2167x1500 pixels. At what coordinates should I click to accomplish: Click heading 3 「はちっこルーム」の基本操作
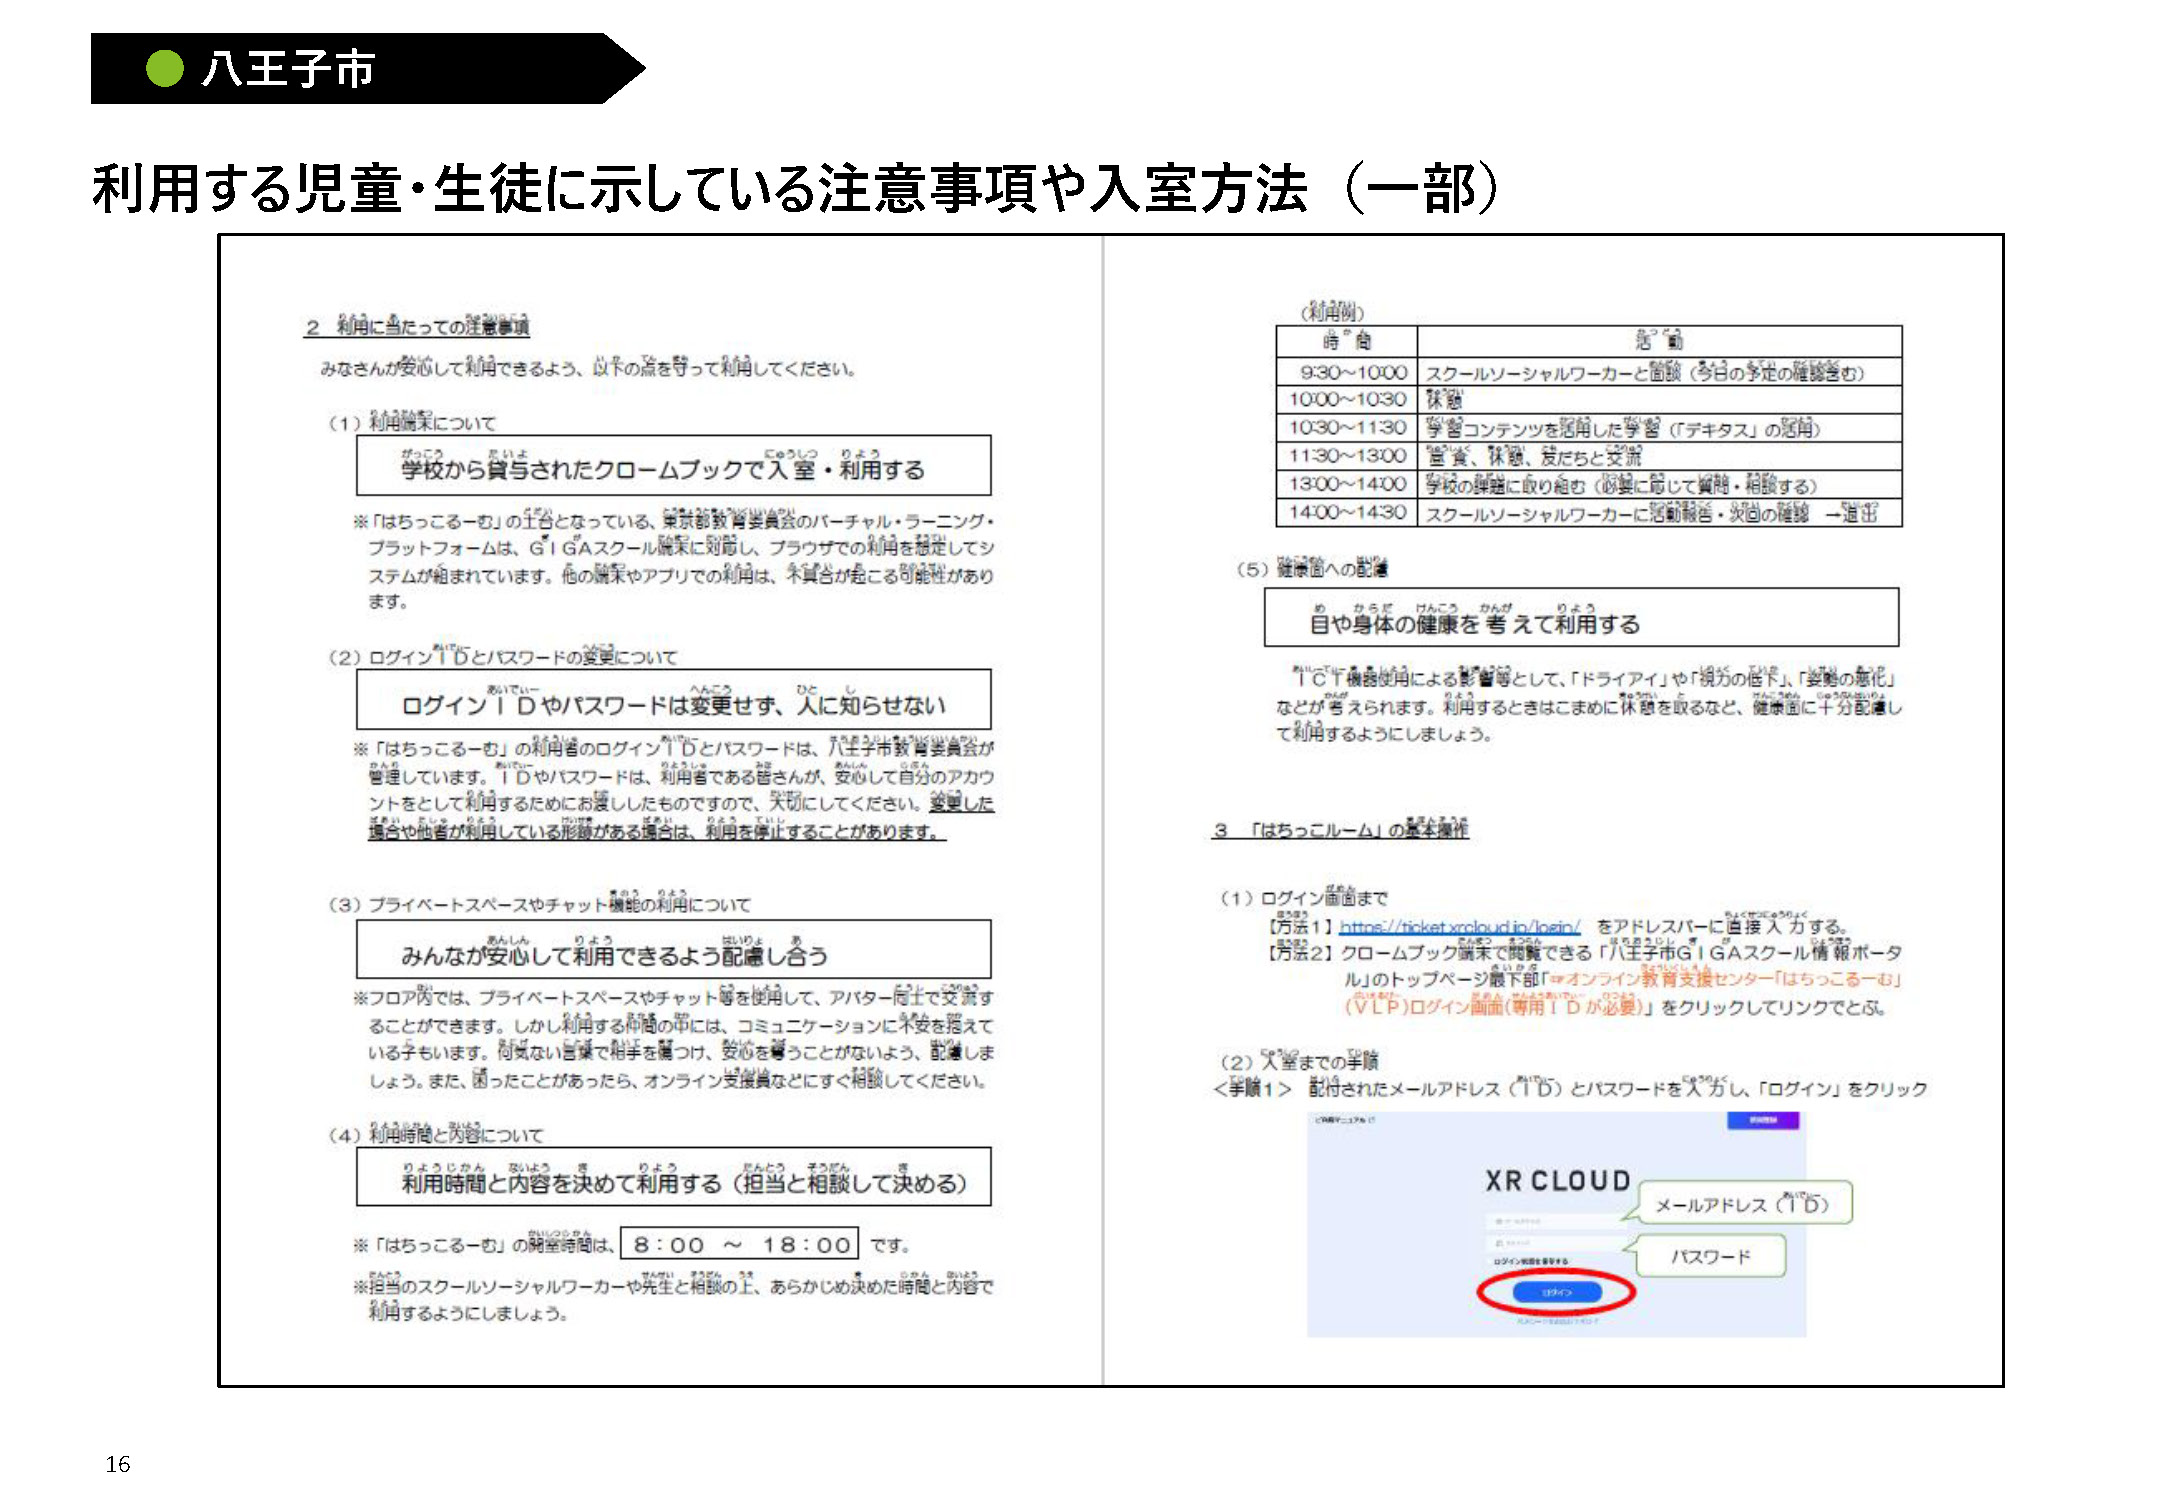1340,828
